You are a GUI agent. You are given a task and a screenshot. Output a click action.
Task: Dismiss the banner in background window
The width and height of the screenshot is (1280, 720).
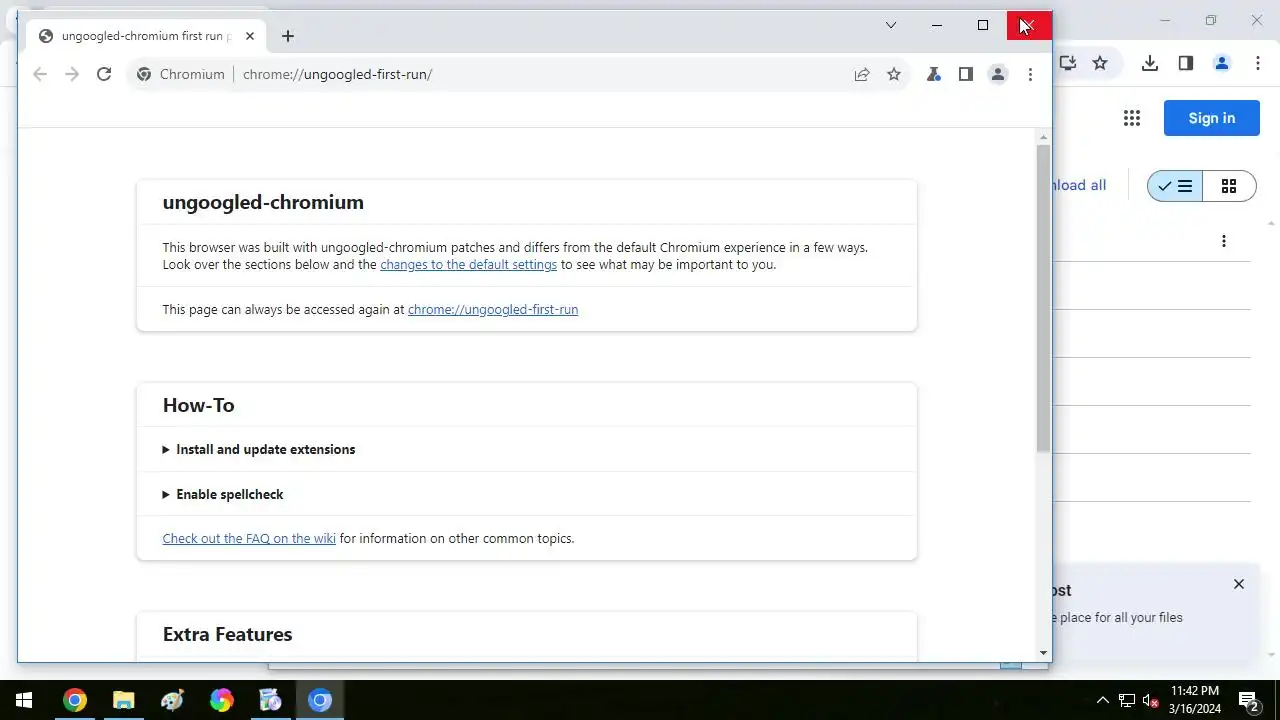[1239, 584]
